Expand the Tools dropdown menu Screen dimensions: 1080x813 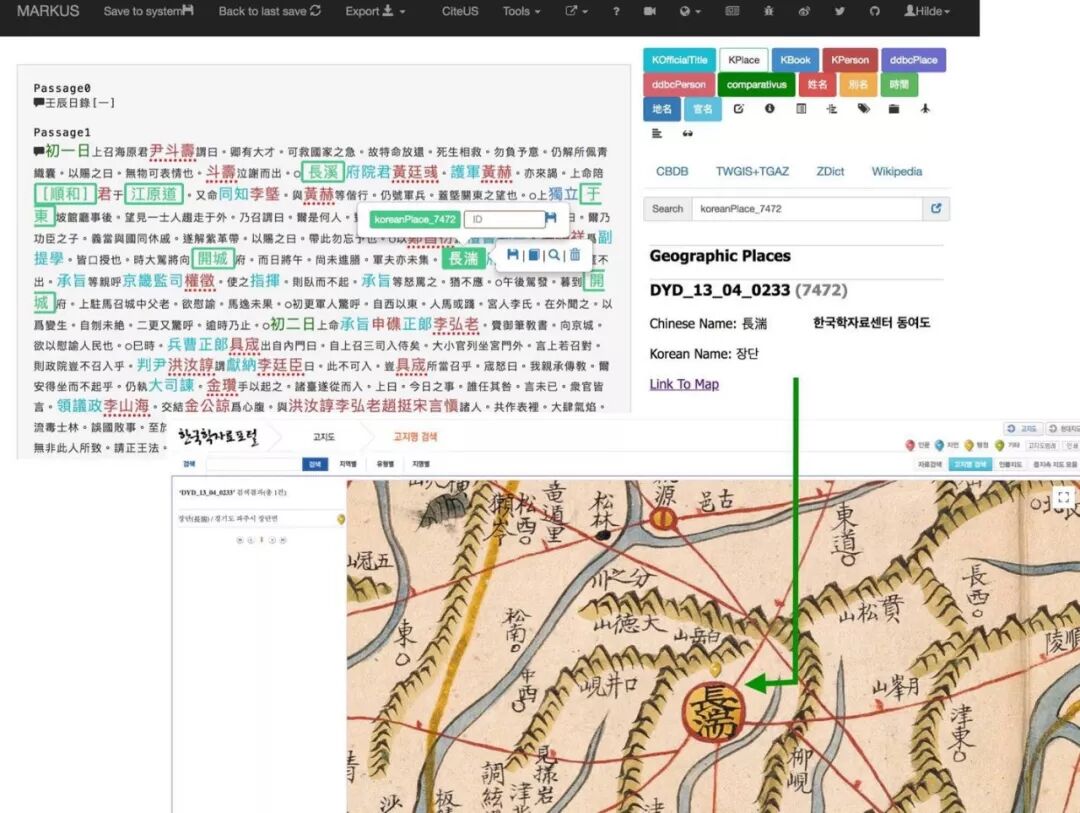click(x=521, y=11)
